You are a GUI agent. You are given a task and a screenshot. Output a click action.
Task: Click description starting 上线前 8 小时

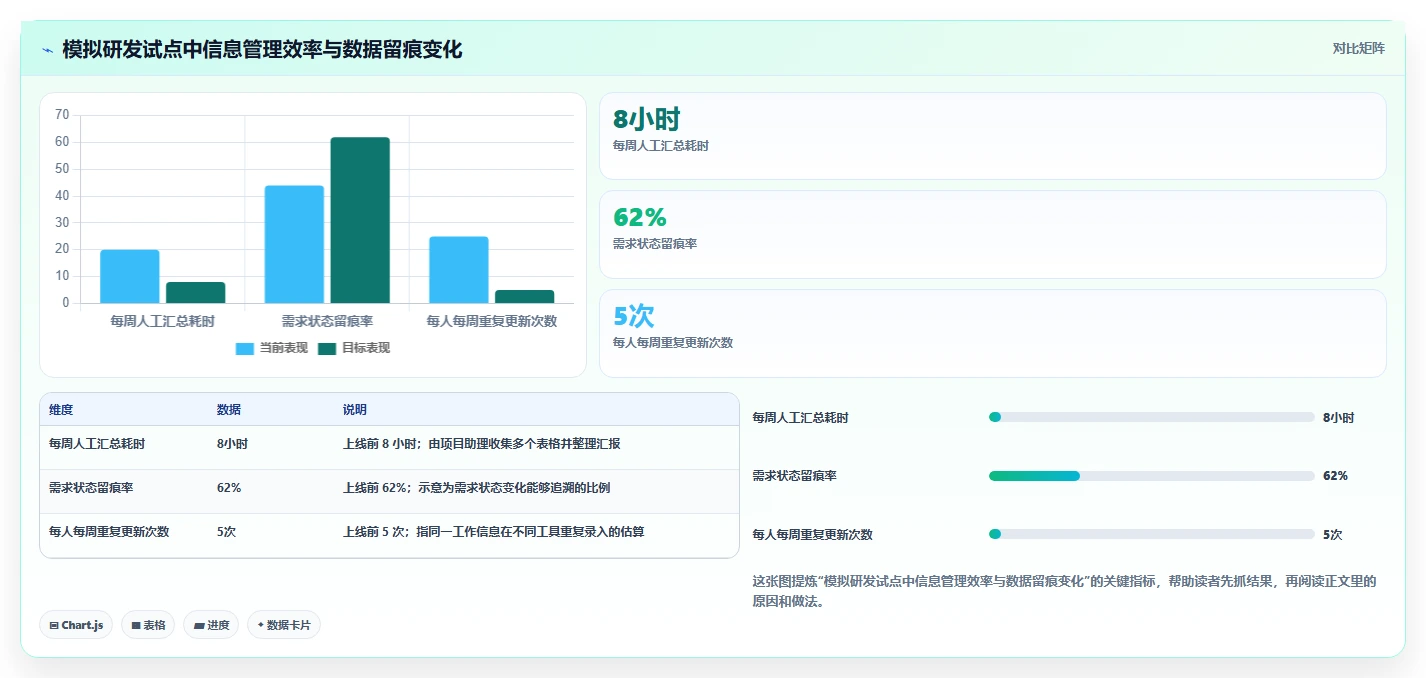coord(481,443)
